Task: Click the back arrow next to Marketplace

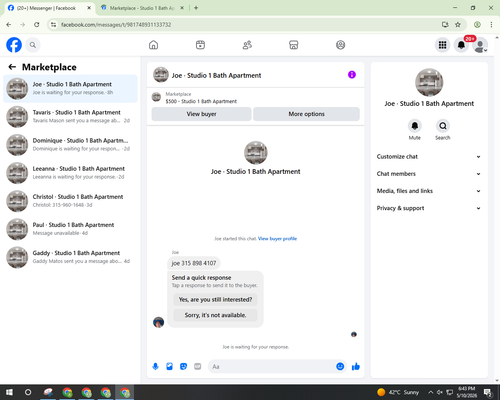Action: (12, 67)
